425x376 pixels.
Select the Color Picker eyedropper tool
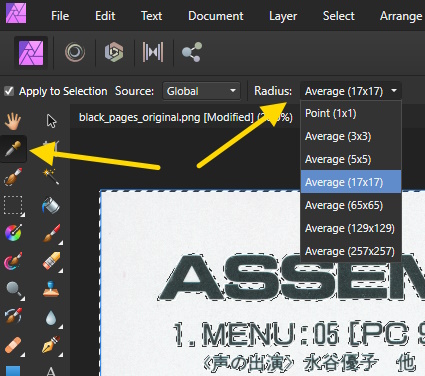click(x=13, y=149)
